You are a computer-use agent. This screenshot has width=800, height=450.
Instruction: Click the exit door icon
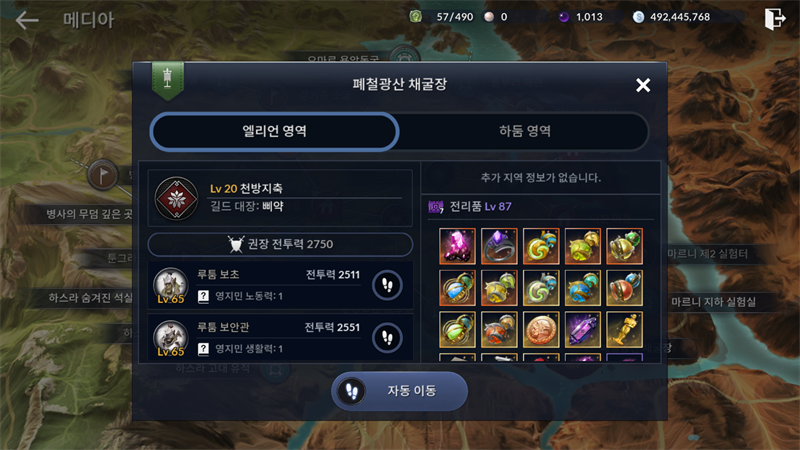click(774, 19)
